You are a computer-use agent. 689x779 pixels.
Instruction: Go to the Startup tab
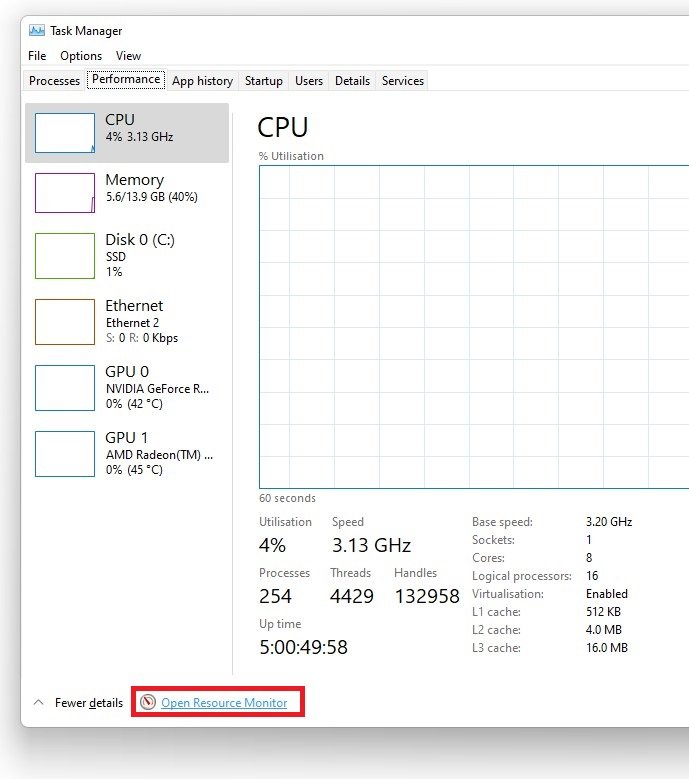click(264, 81)
